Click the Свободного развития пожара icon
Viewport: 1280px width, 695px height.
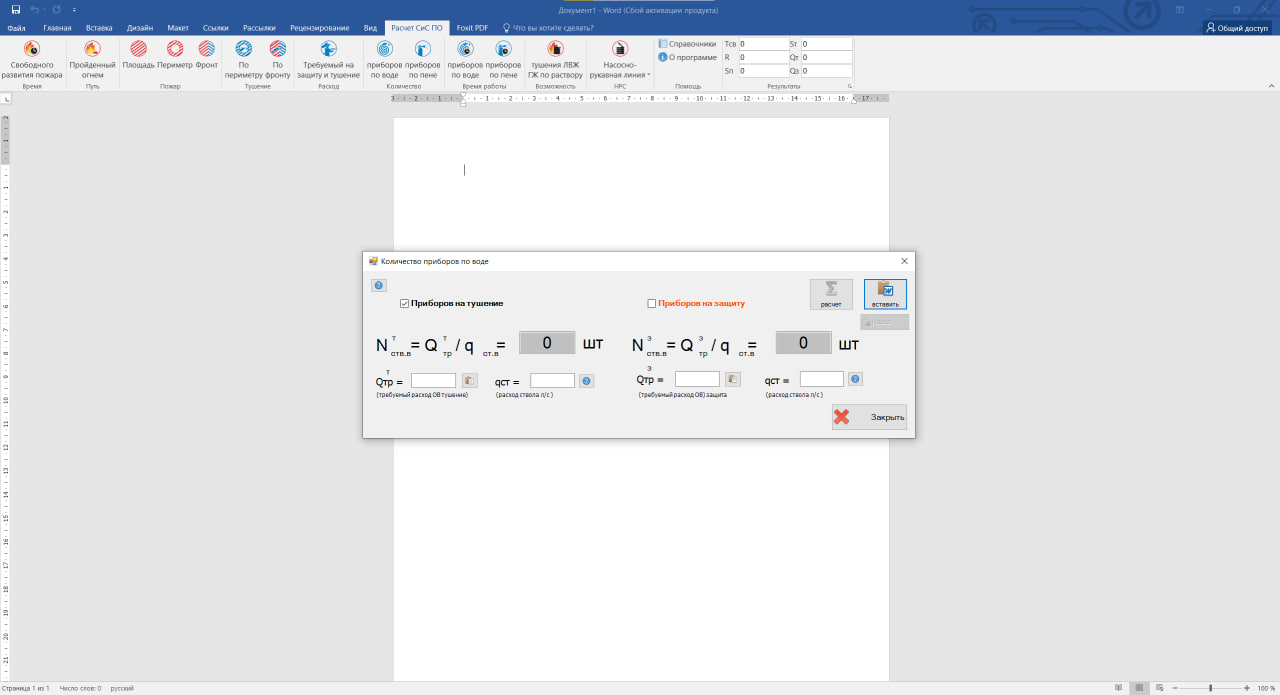pyautogui.click(x=31, y=49)
